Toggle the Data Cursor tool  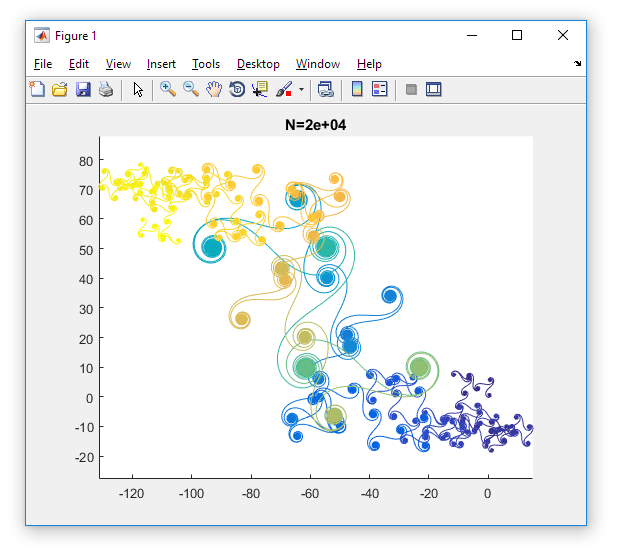point(260,89)
